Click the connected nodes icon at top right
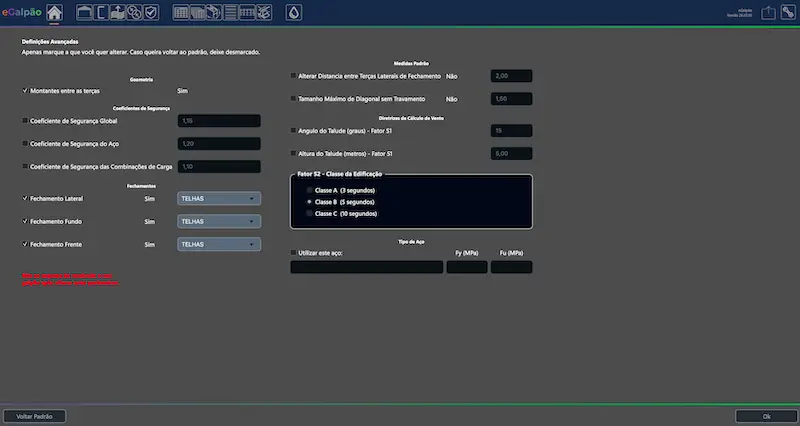The height and width of the screenshot is (426, 800). pos(788,13)
